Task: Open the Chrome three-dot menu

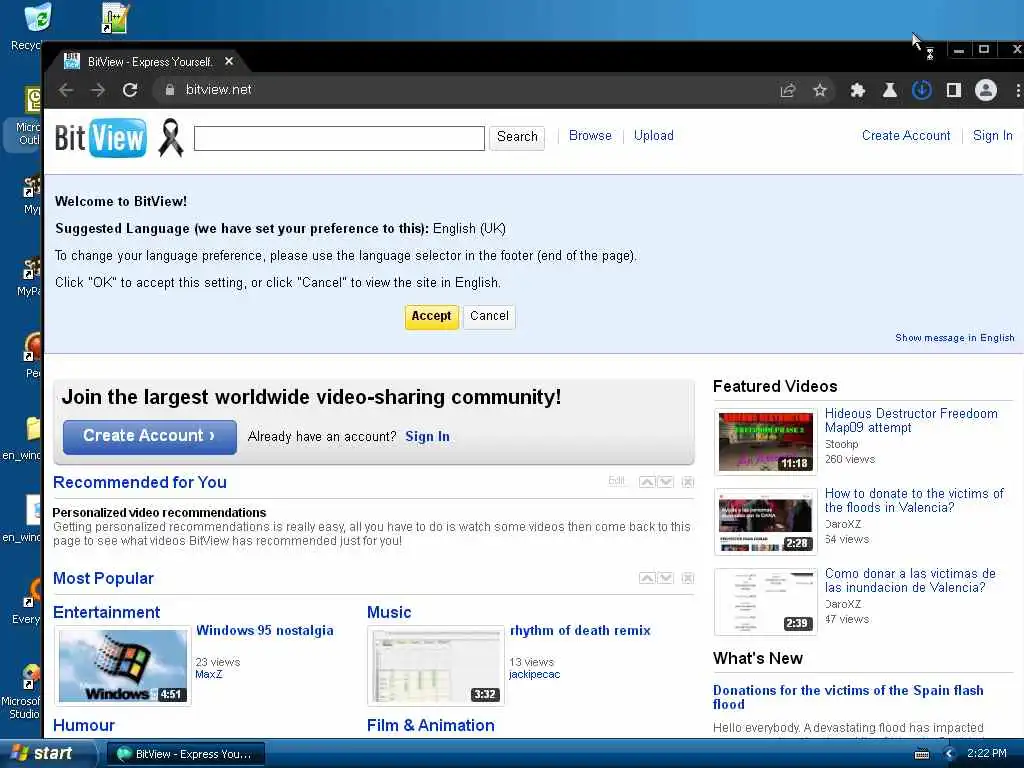Action: coord(1017,90)
